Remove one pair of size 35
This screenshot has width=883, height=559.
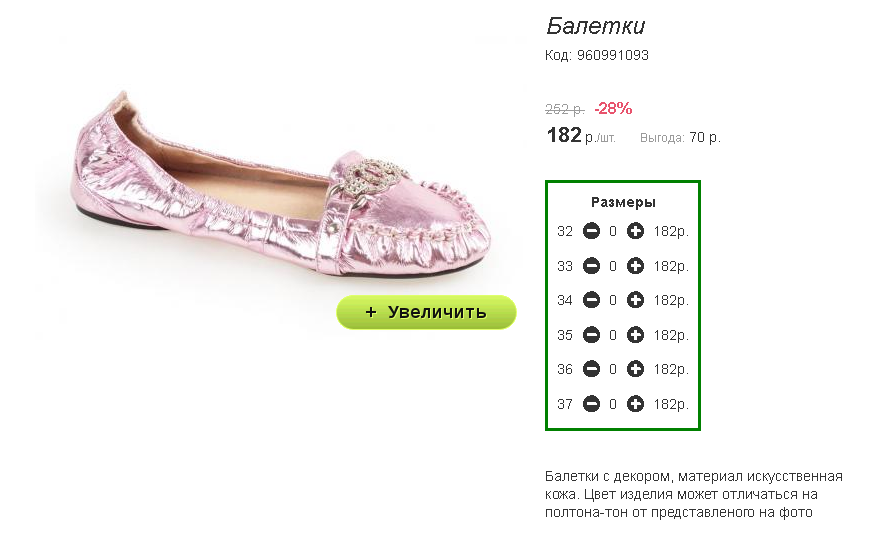click(x=591, y=335)
